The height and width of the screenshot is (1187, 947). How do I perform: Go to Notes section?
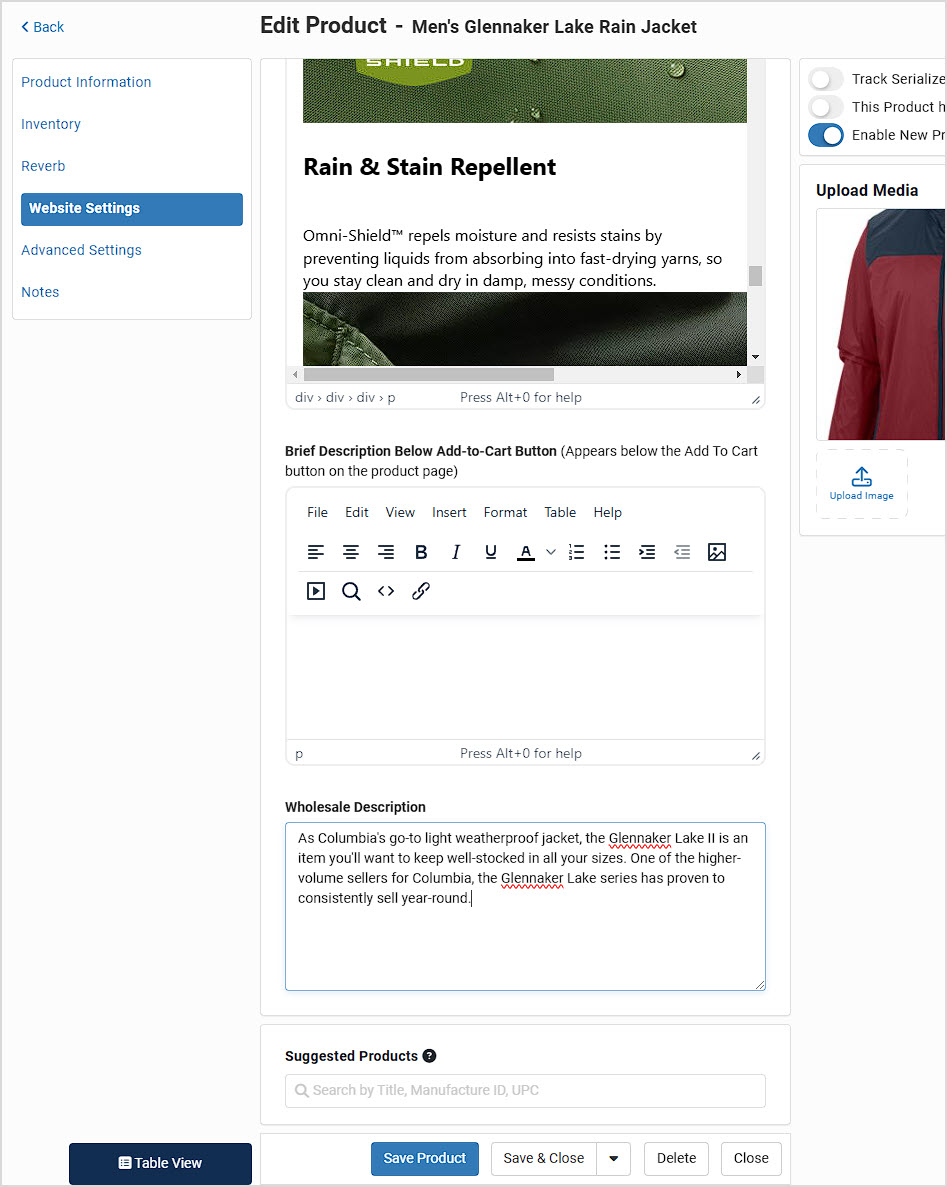coord(40,292)
